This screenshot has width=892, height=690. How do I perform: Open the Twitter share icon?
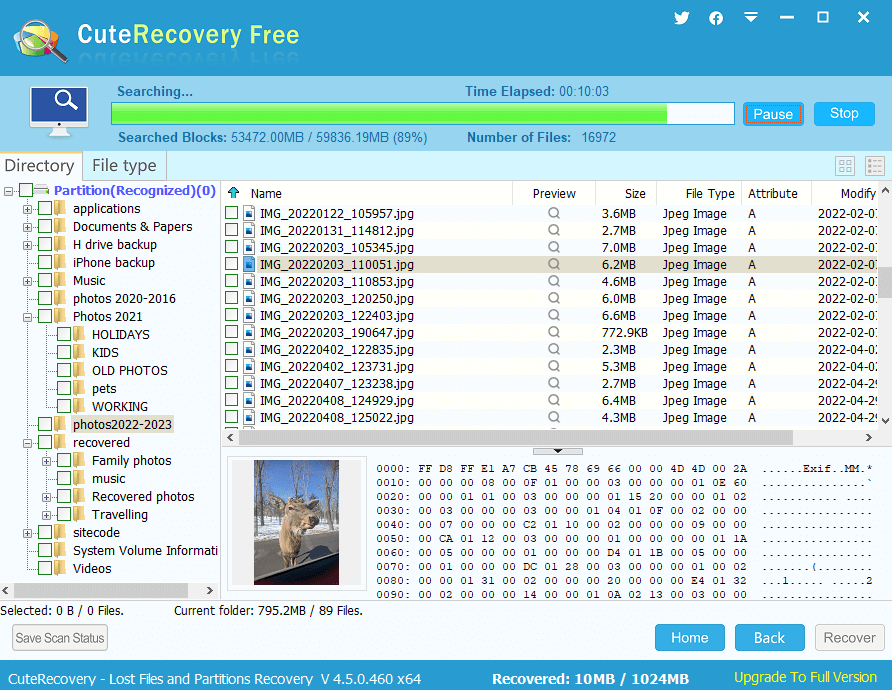[x=682, y=18]
